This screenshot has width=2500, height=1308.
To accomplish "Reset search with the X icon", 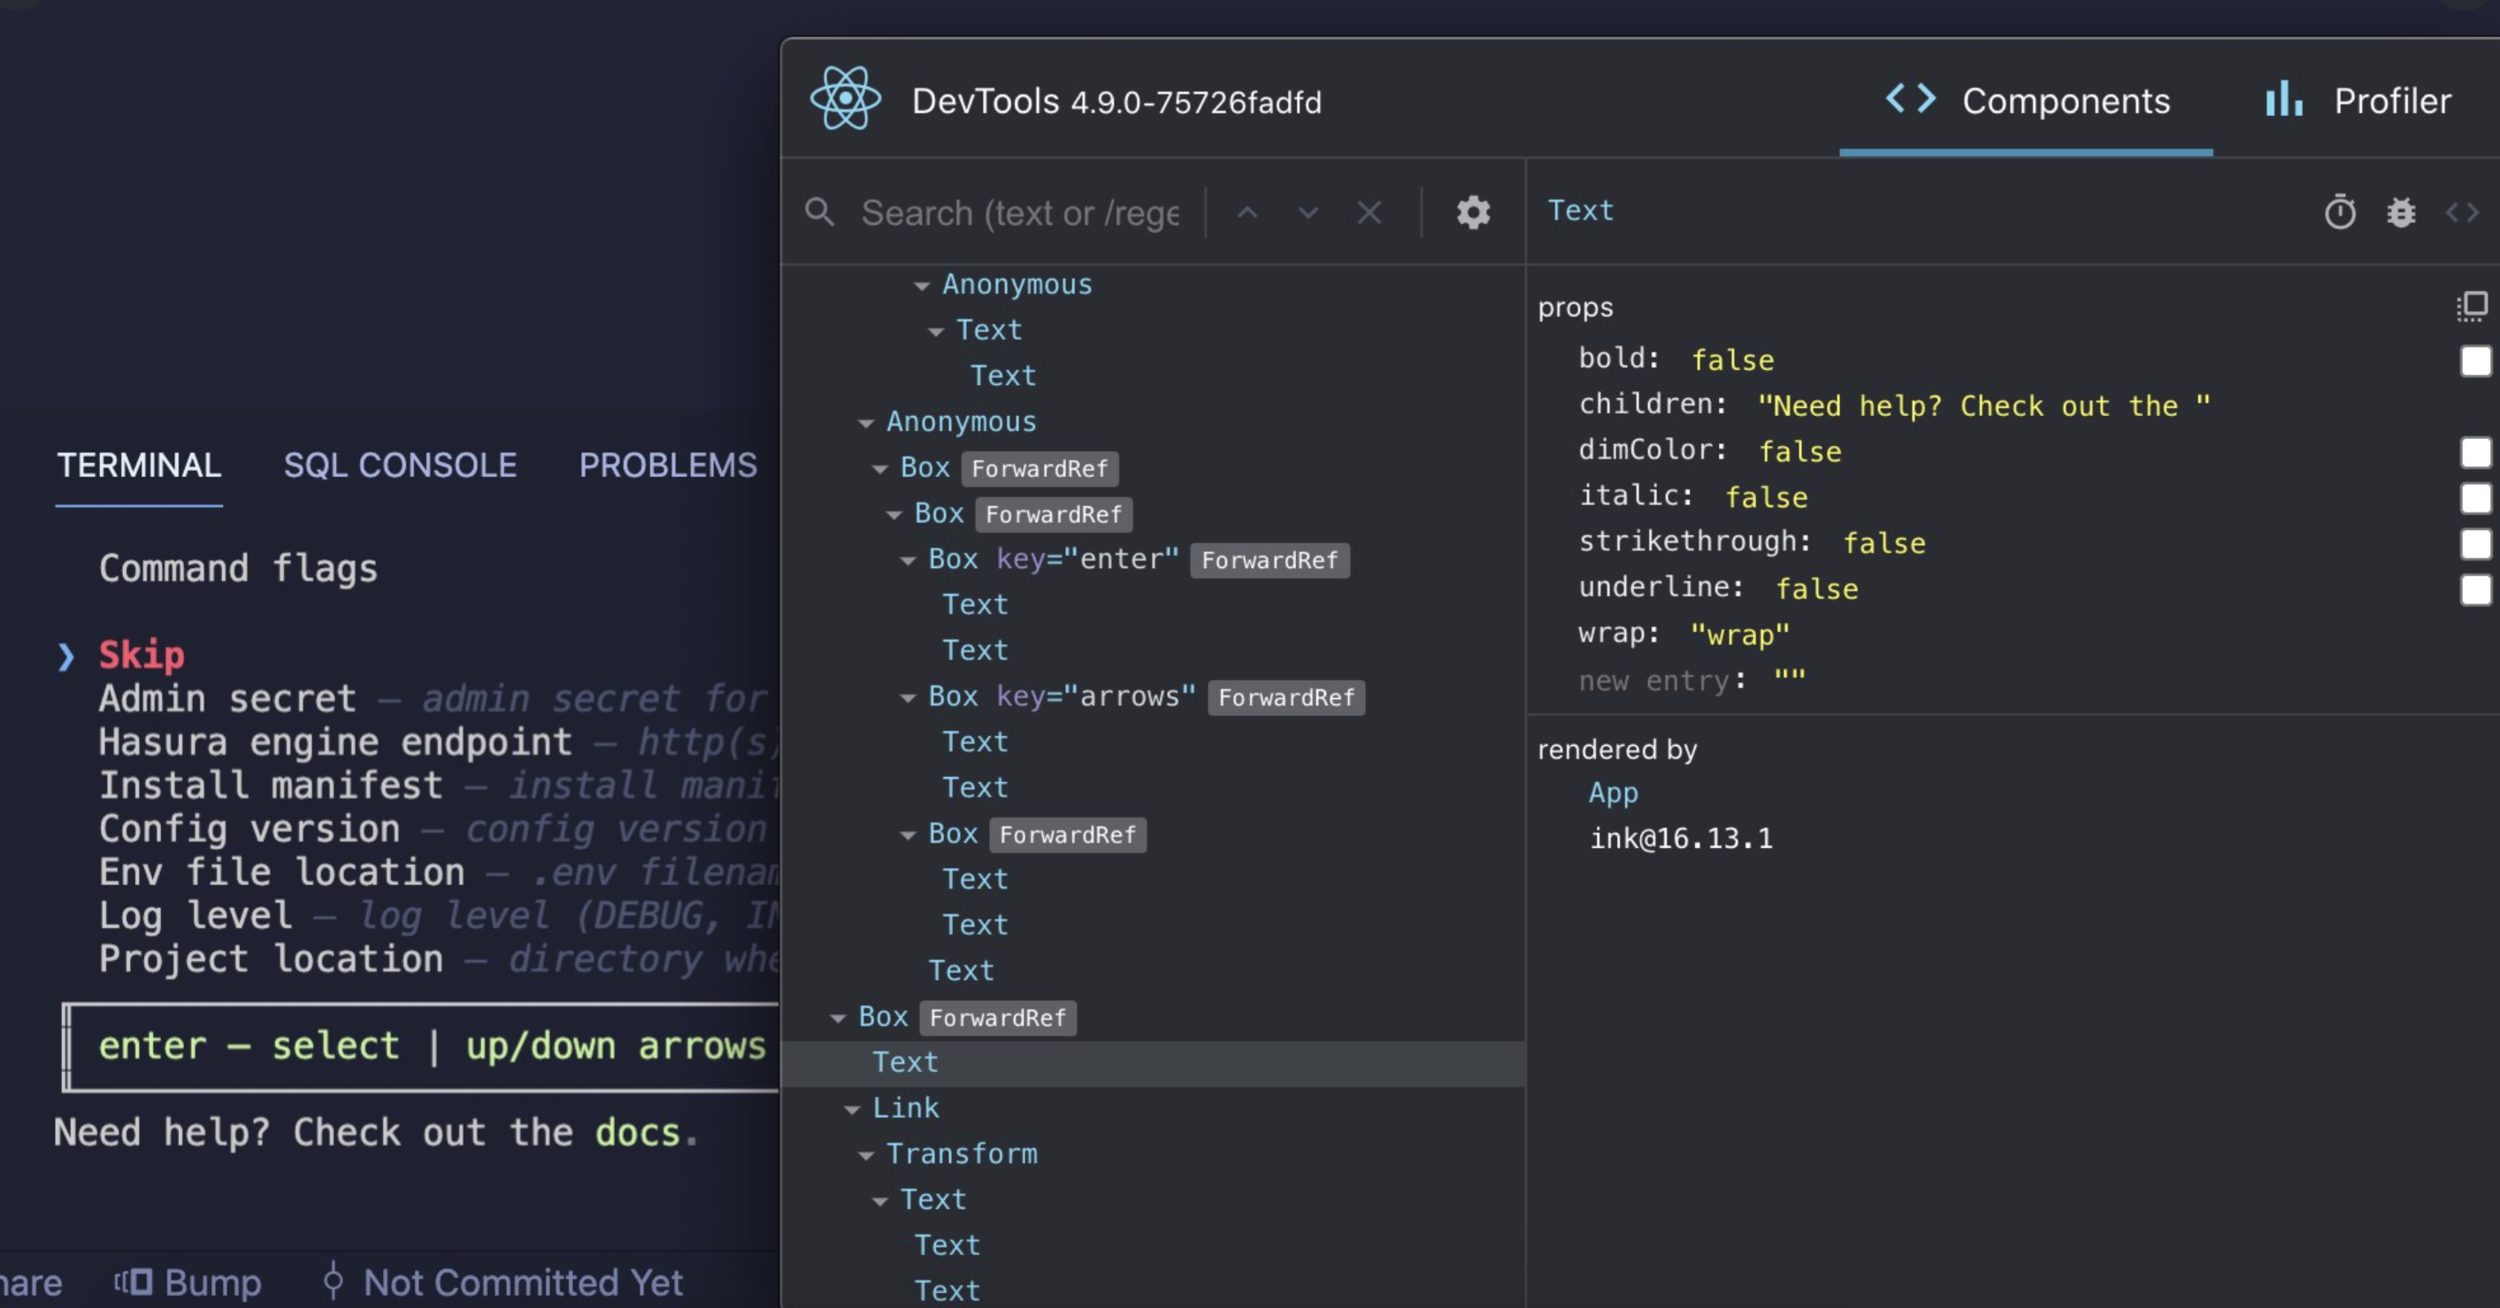I will coord(1369,212).
